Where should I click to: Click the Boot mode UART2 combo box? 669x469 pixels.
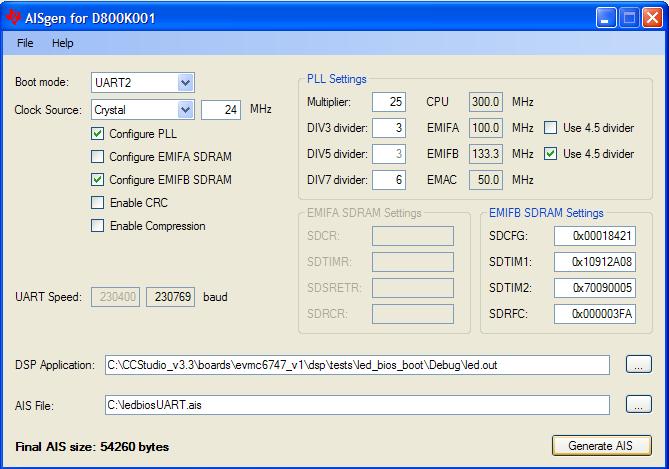click(x=143, y=82)
